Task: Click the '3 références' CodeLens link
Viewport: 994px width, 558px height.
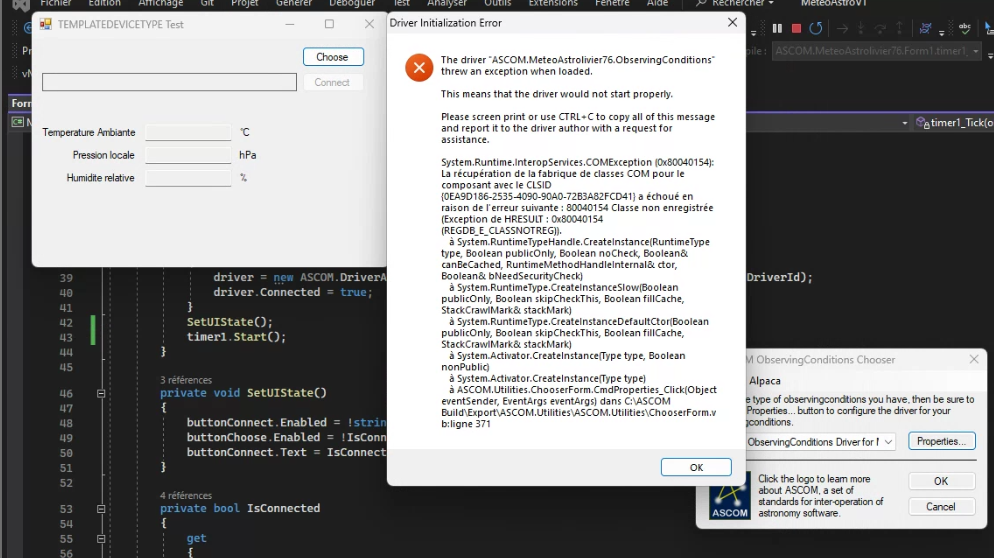Action: pos(186,380)
